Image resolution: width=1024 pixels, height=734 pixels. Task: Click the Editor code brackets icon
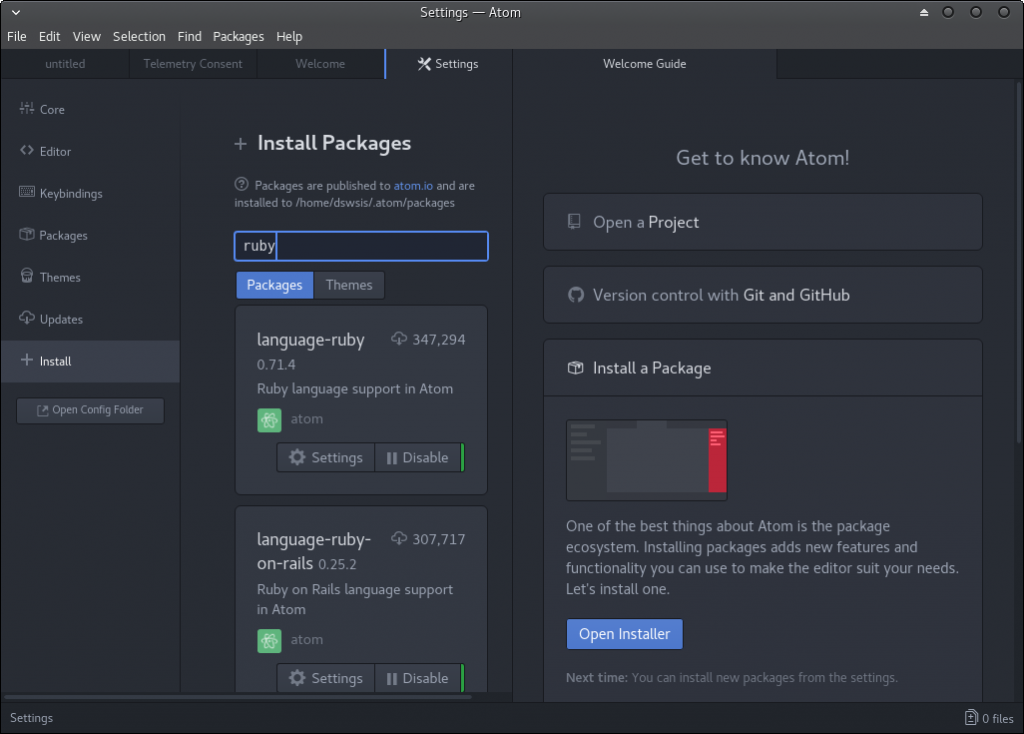pyautogui.click(x=27, y=151)
